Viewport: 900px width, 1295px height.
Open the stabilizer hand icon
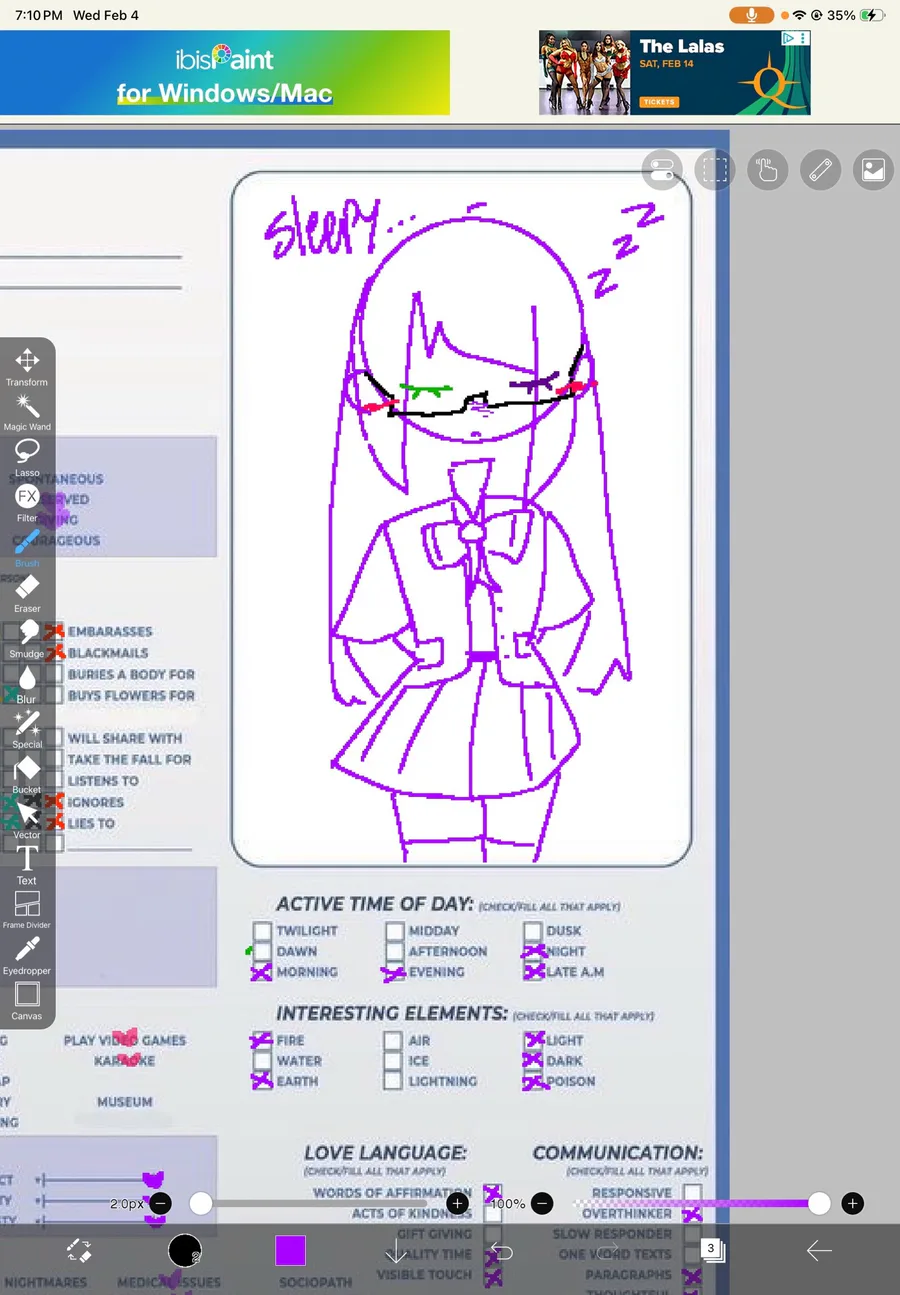tap(767, 170)
